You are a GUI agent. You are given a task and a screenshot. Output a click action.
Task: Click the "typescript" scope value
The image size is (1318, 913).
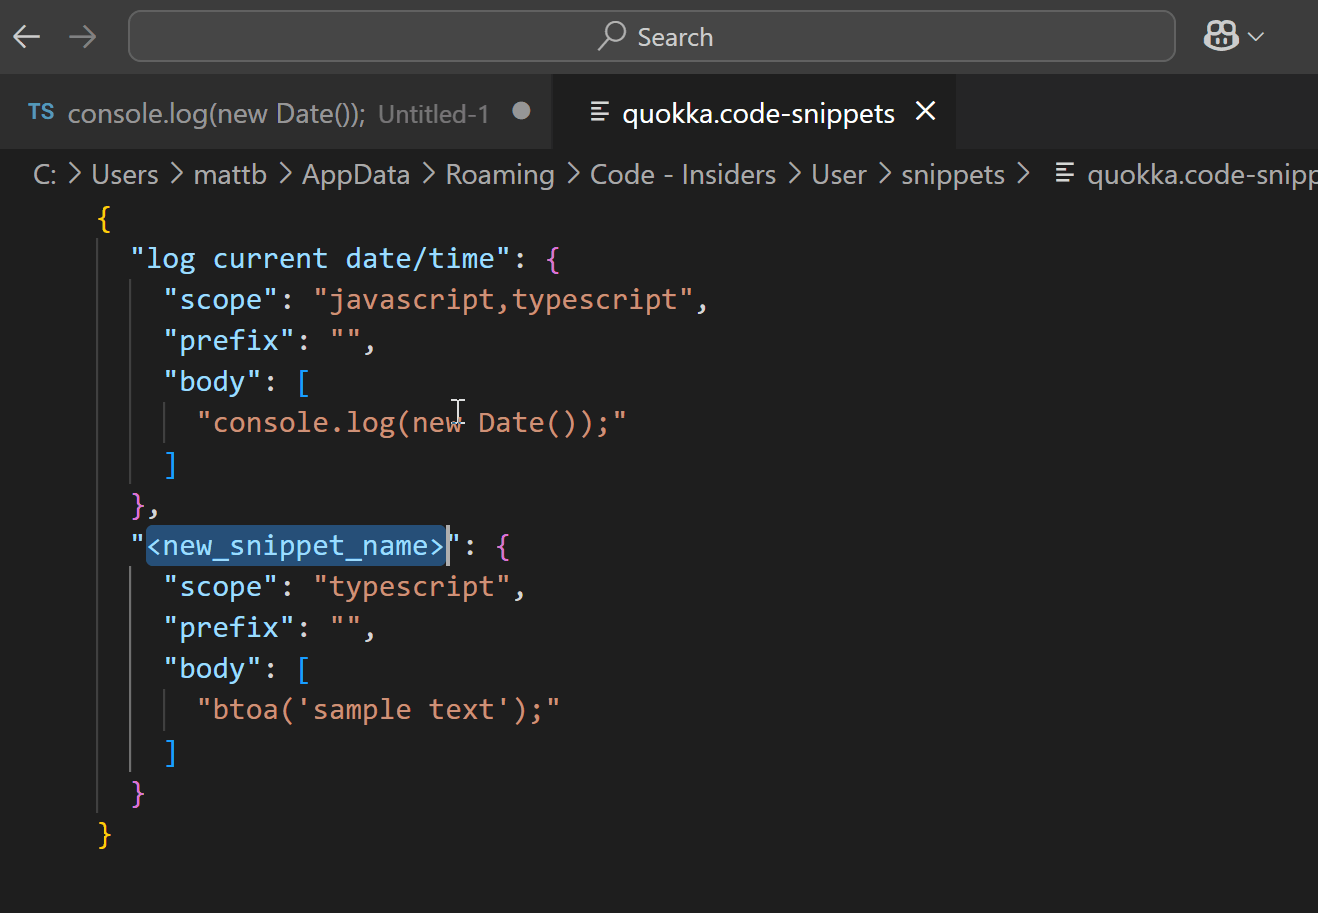412,587
